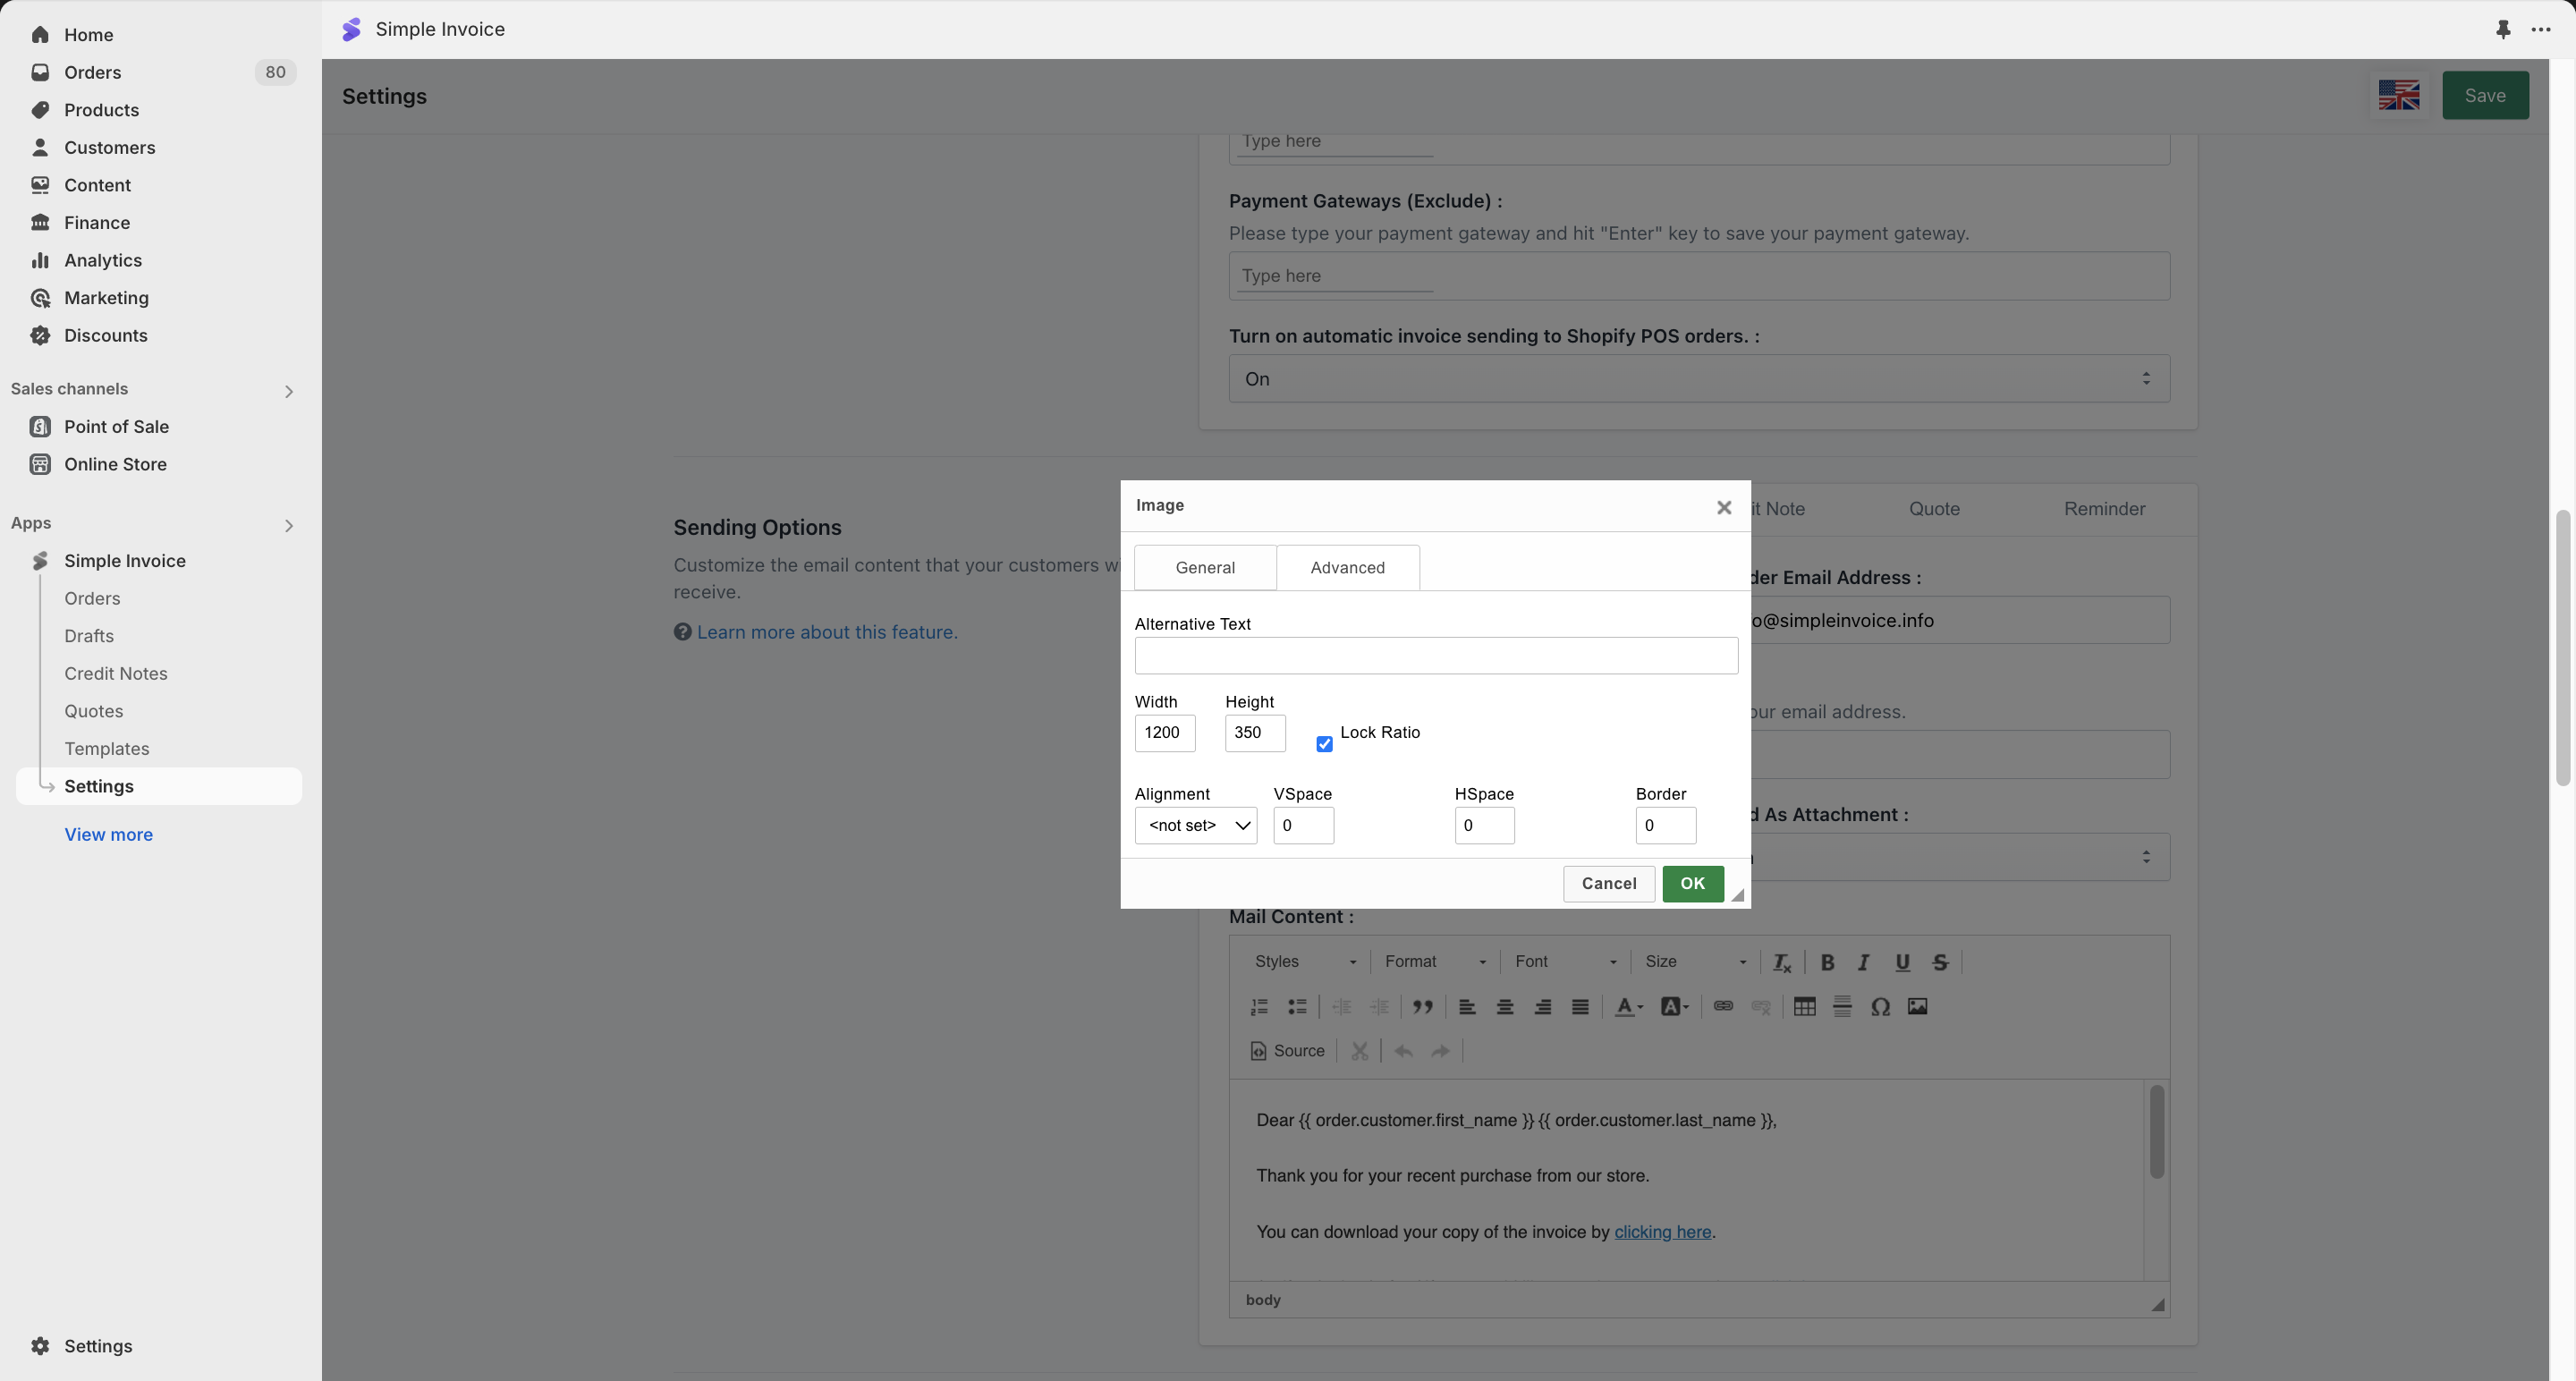Click the Insert Image toolbar icon
Viewport: 2576px width, 1381px height.
(1917, 1007)
